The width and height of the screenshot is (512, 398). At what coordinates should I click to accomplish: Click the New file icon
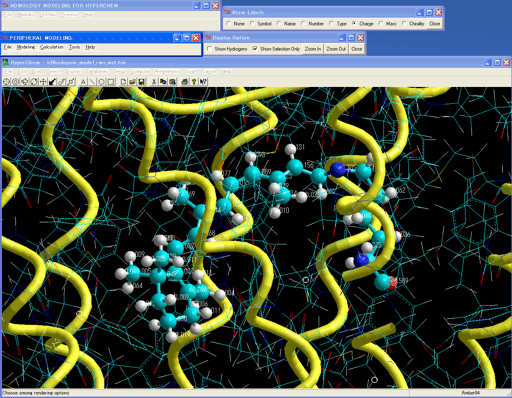pos(123,82)
